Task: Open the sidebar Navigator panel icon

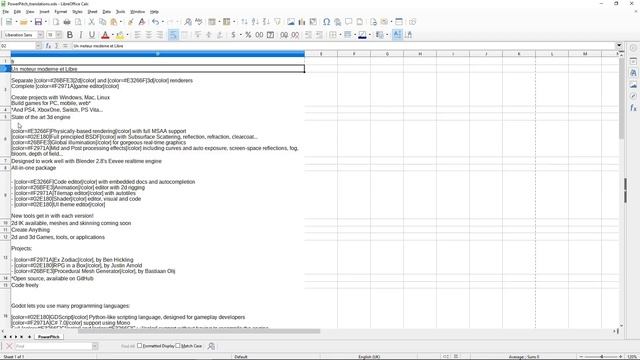Action: (633, 96)
